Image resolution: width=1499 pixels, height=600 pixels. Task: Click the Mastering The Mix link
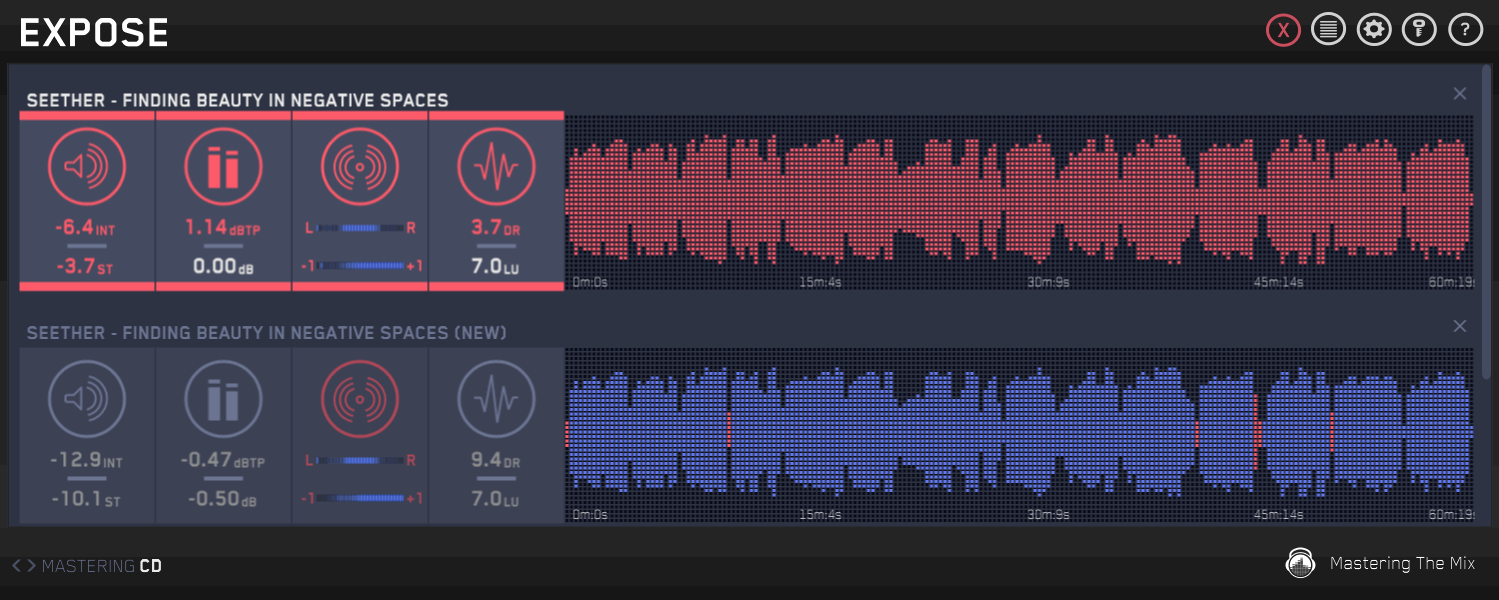(x=1402, y=564)
